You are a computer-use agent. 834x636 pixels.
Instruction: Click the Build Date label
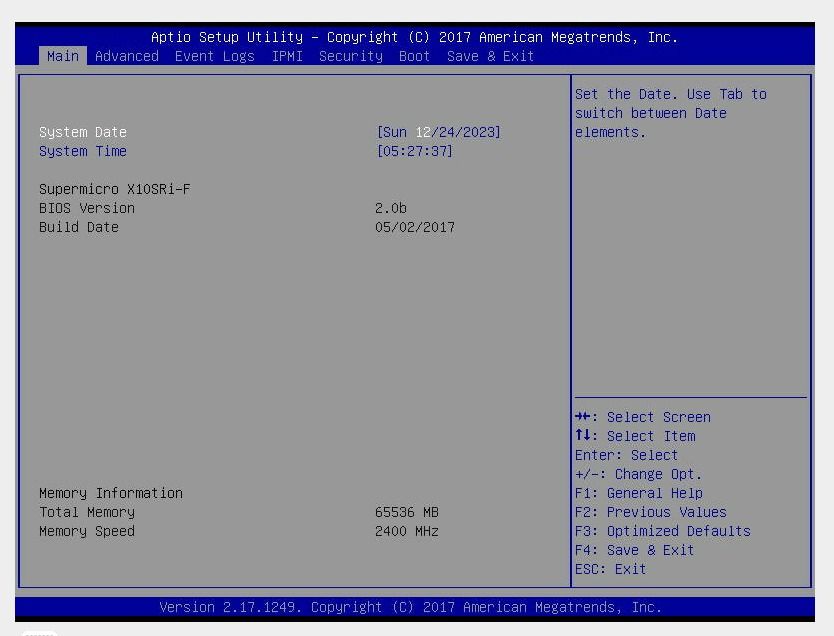pyautogui.click(x=79, y=227)
